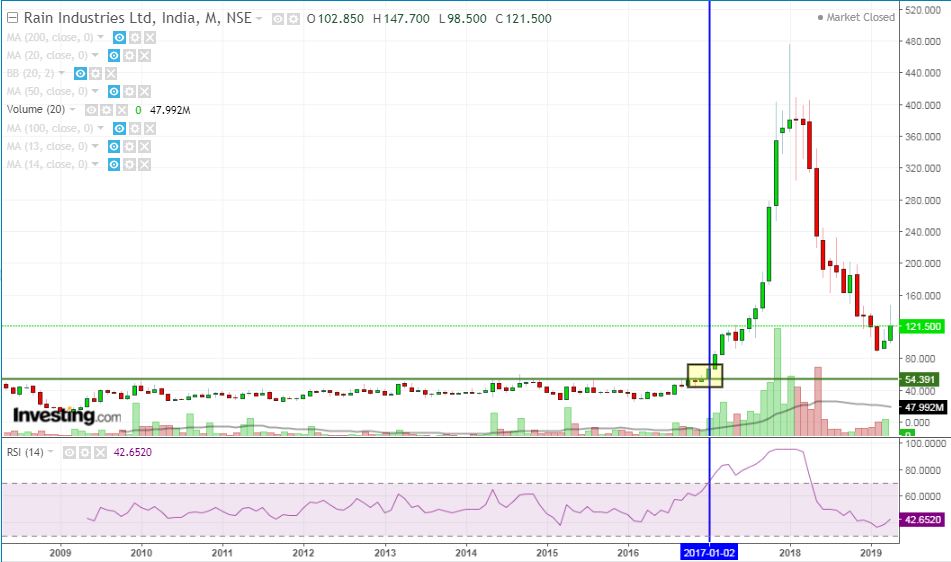Open settings gear for Volume (20)
The width and height of the screenshot is (951, 562).
point(106,110)
